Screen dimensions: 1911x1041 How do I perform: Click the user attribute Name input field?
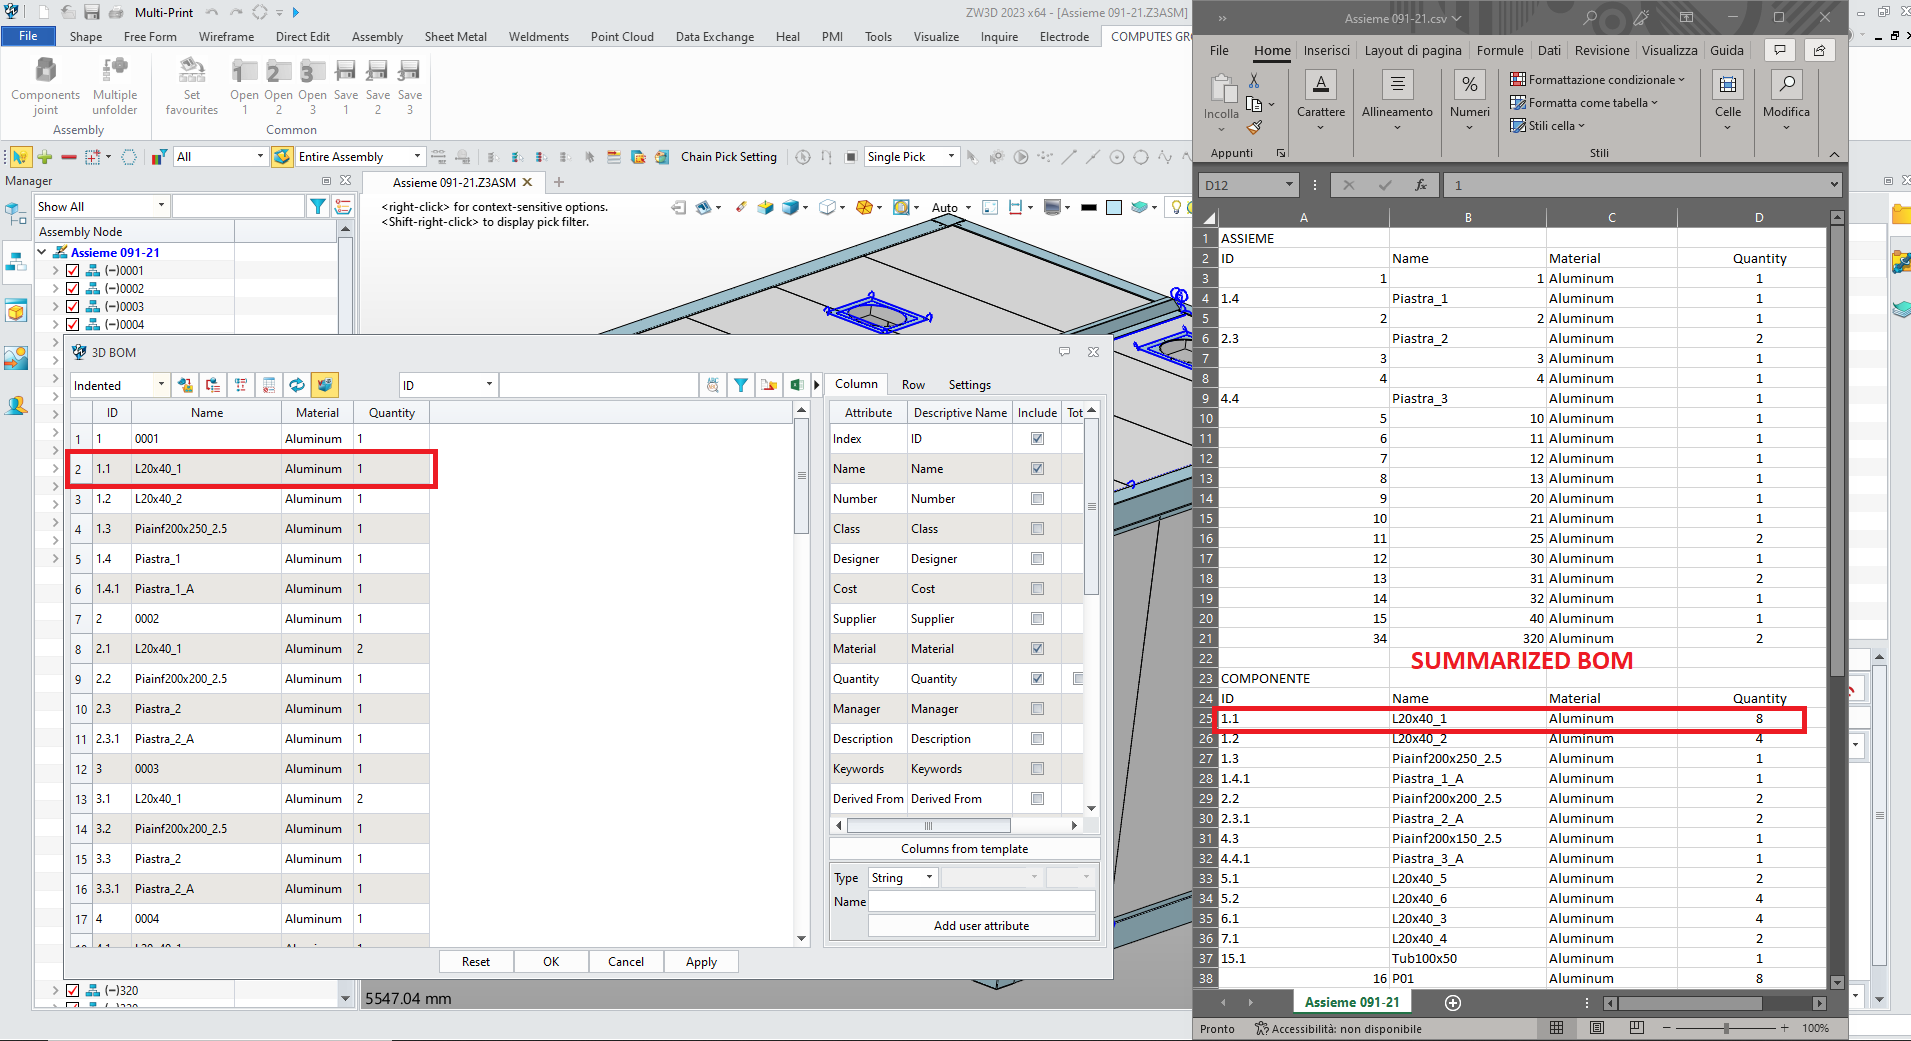(981, 901)
